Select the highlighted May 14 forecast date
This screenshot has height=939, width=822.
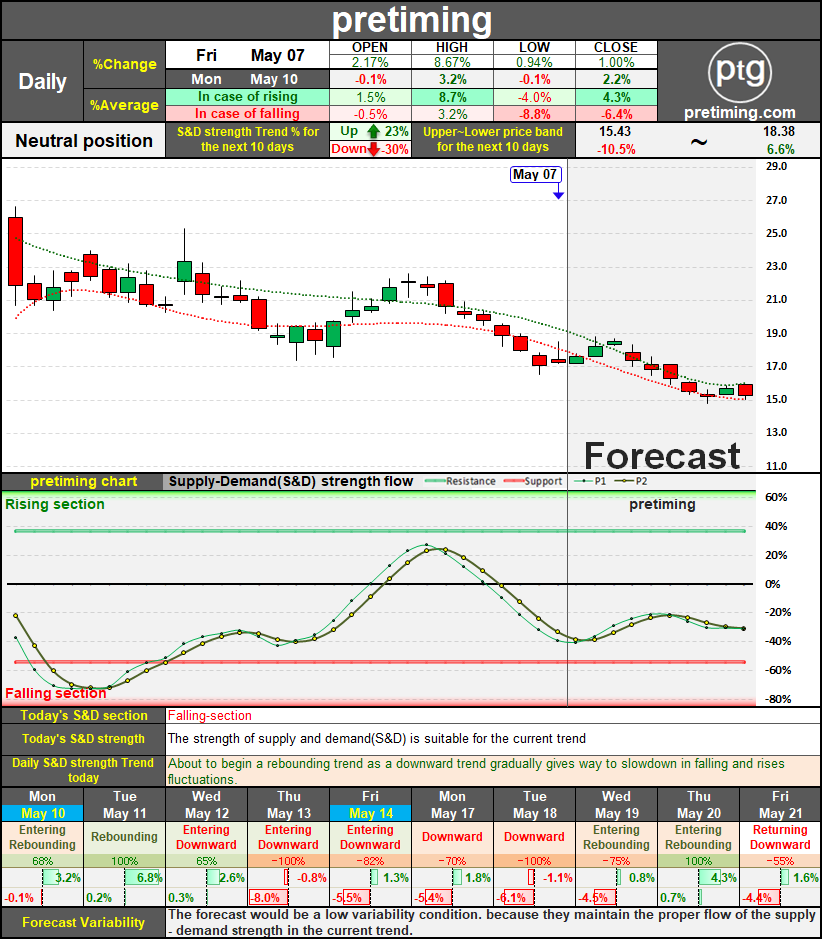[371, 813]
